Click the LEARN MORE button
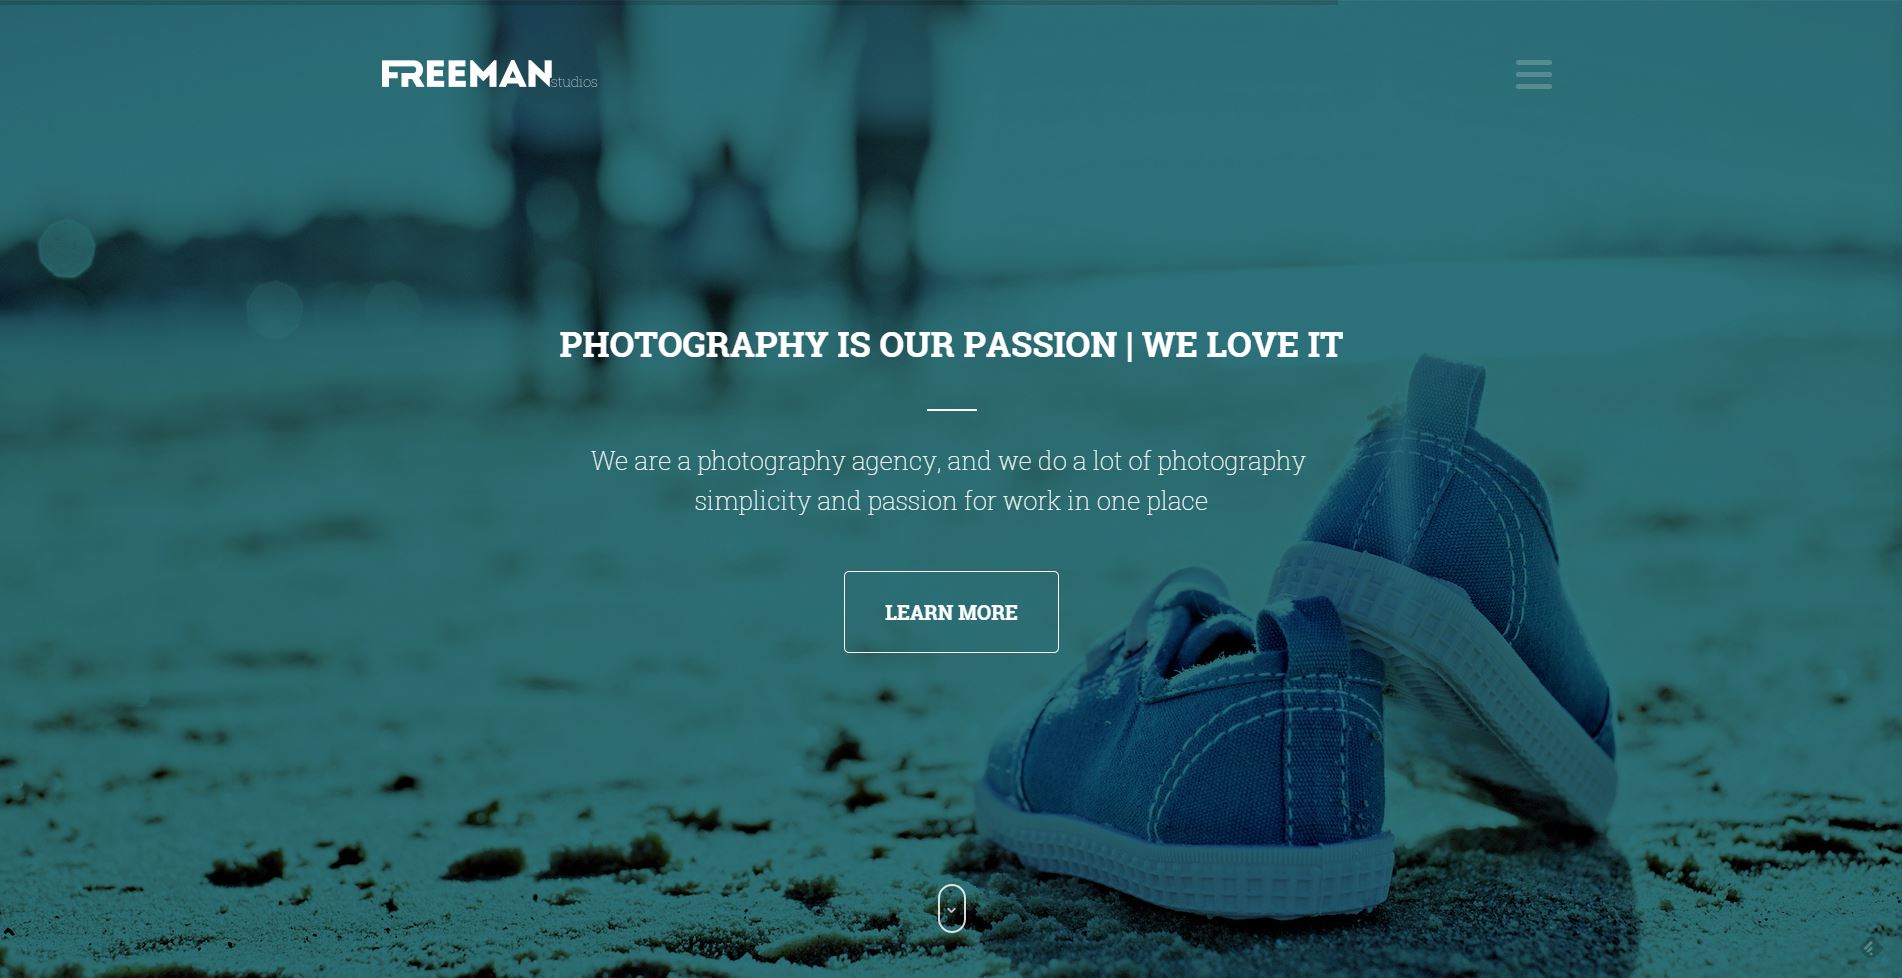The height and width of the screenshot is (978, 1902). tap(951, 612)
